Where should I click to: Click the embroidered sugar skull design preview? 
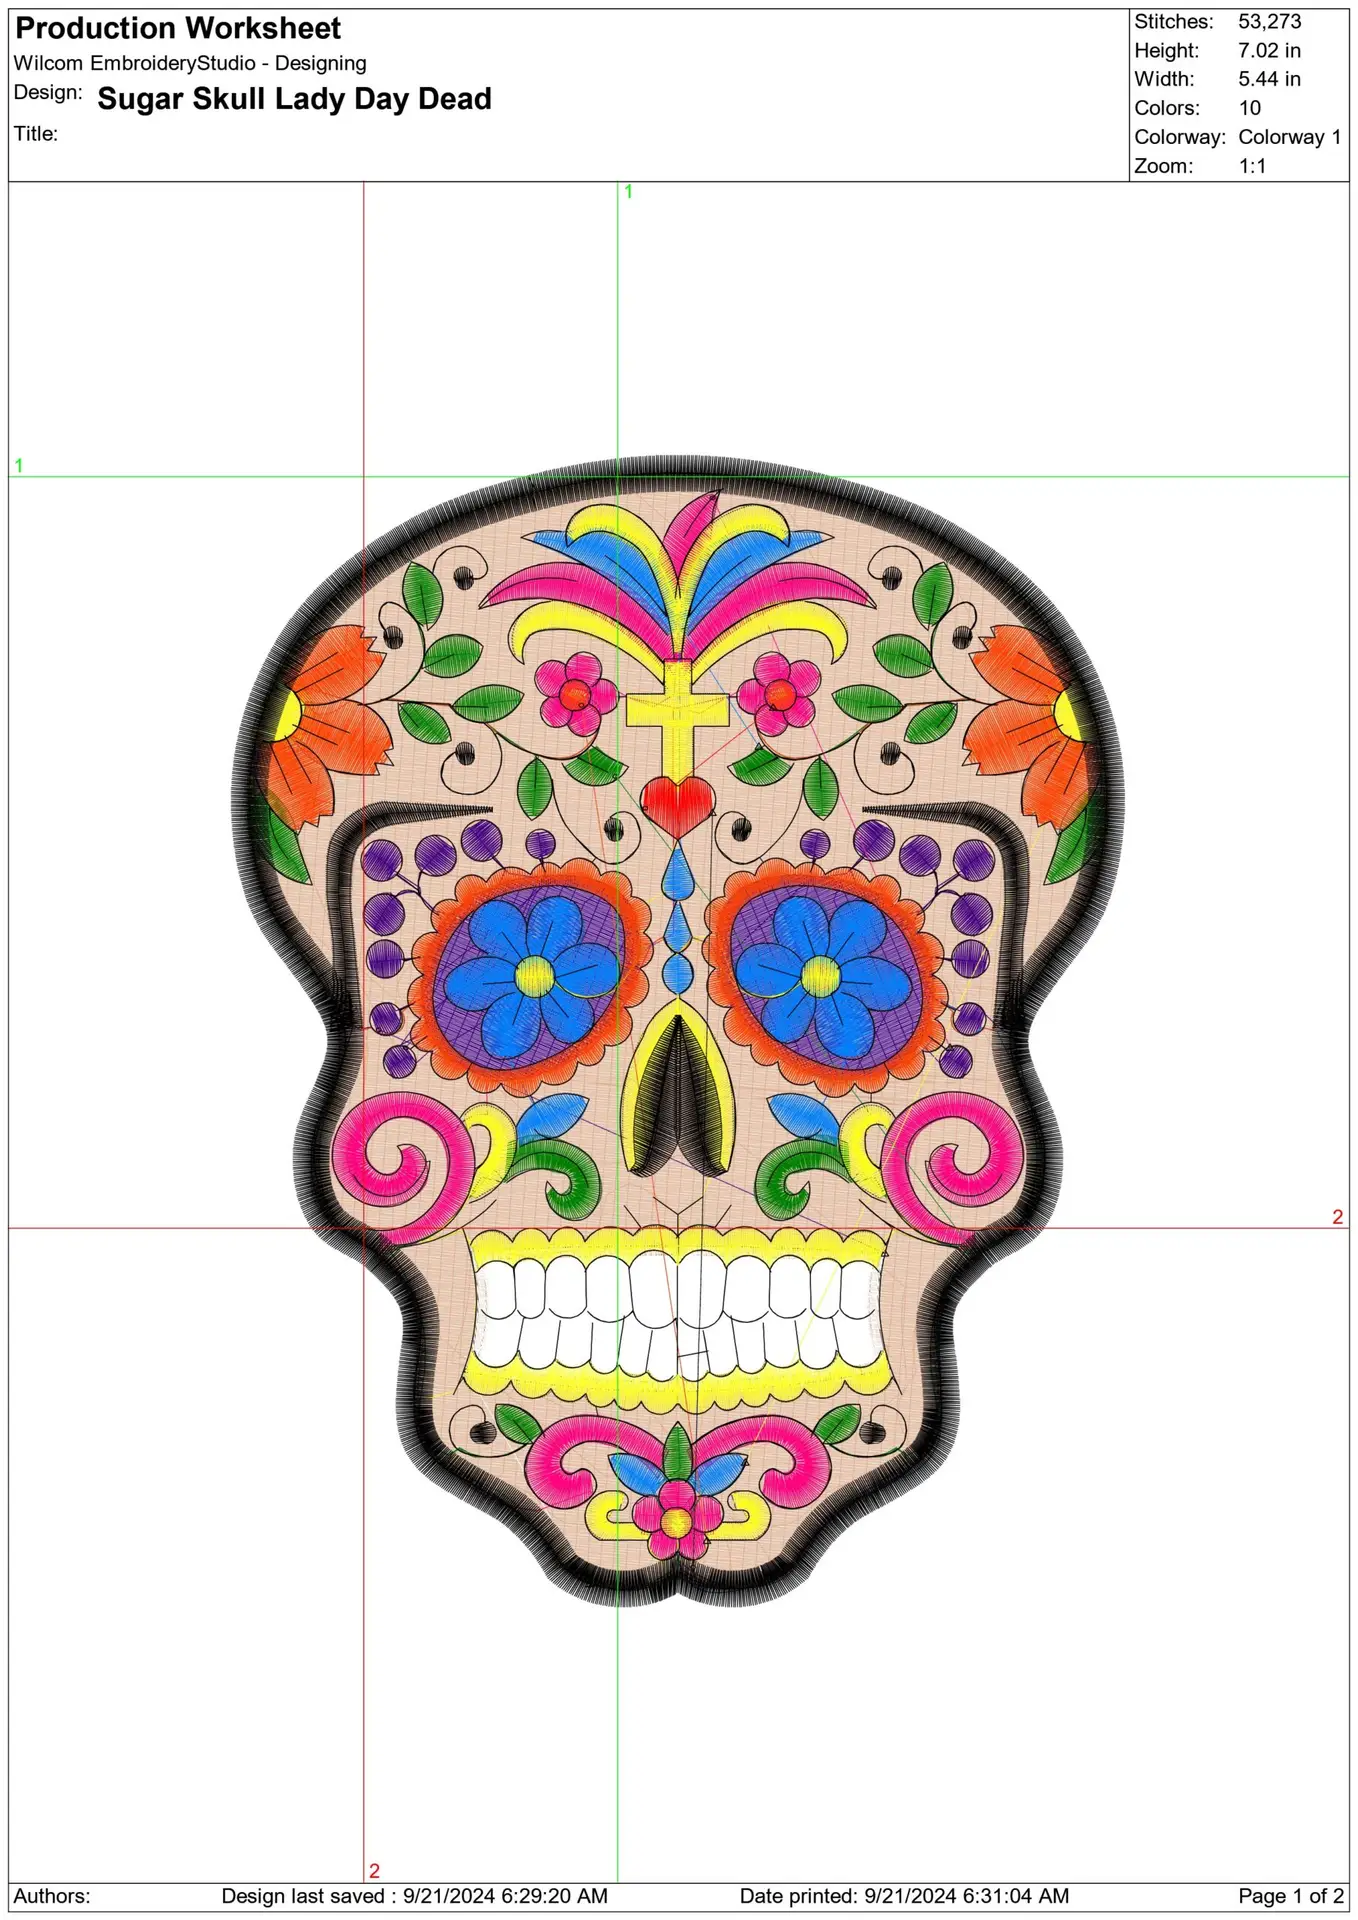678,1032
